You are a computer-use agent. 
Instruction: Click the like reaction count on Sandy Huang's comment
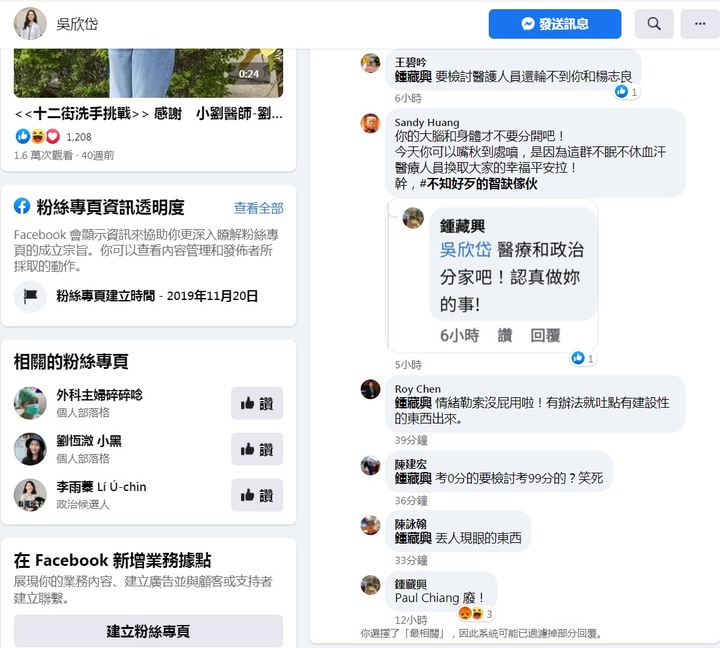click(583, 358)
